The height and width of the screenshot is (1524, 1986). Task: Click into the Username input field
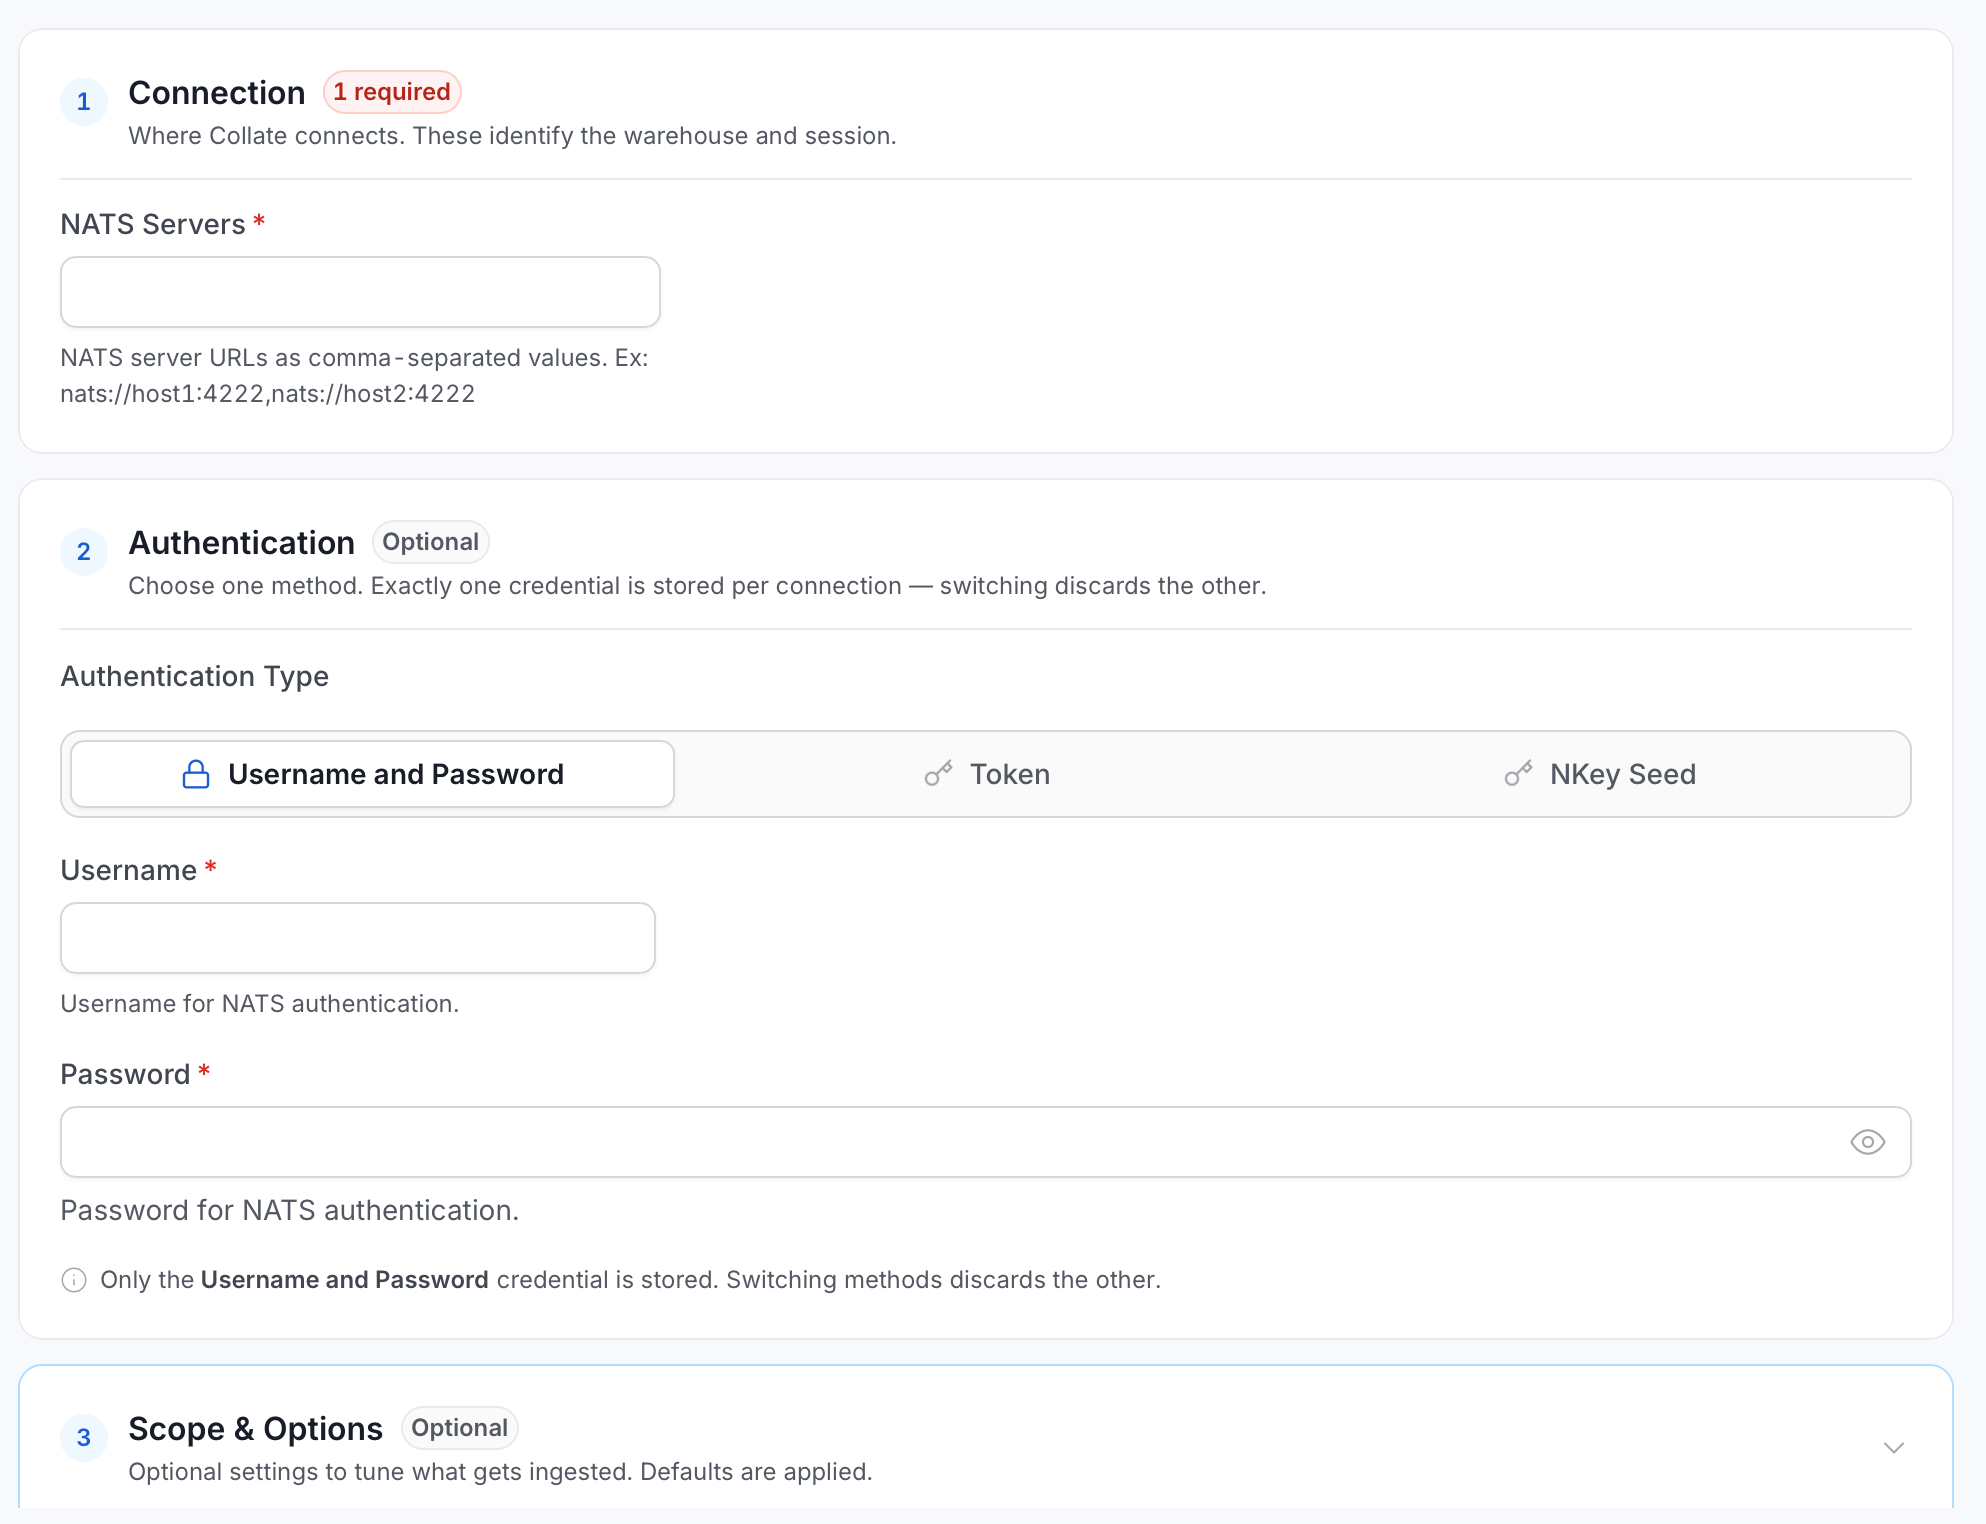click(x=358, y=938)
